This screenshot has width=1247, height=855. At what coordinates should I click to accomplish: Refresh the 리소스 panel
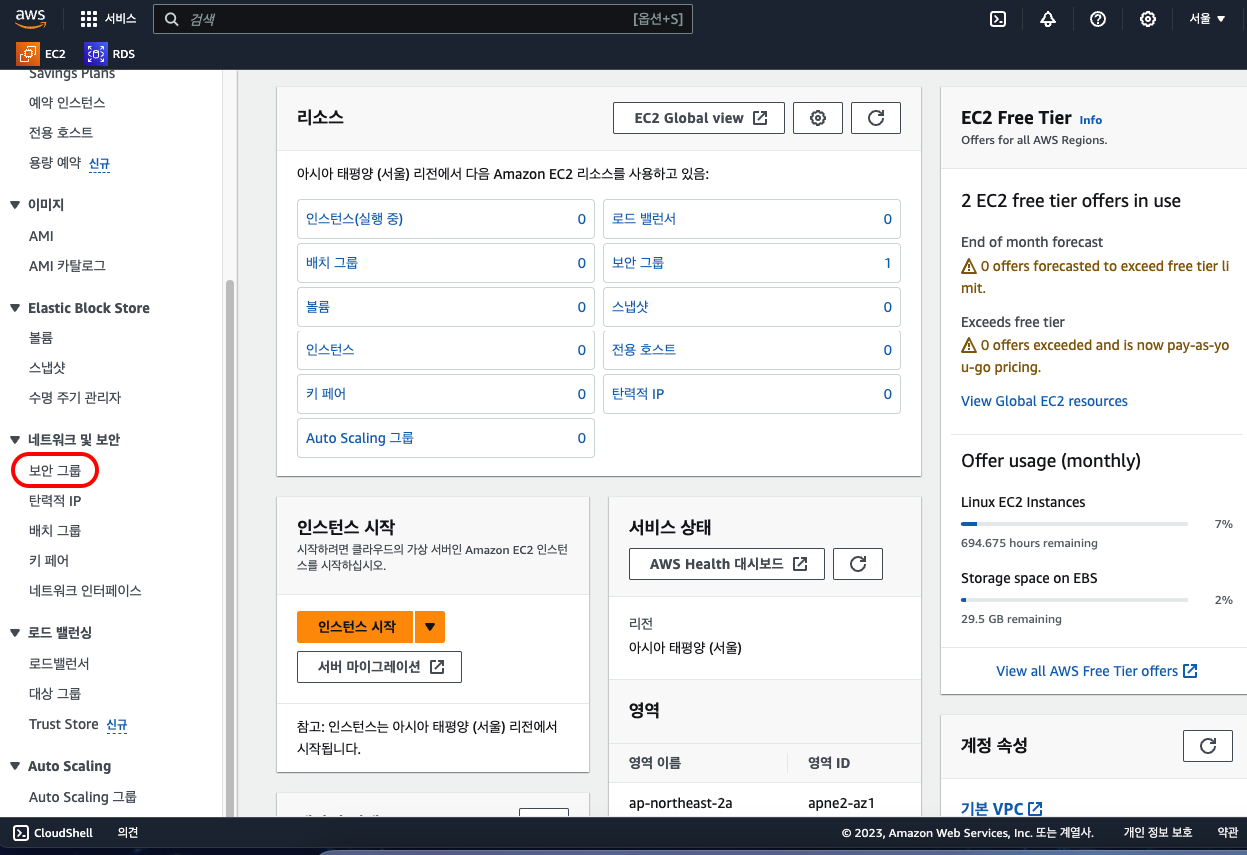click(876, 118)
